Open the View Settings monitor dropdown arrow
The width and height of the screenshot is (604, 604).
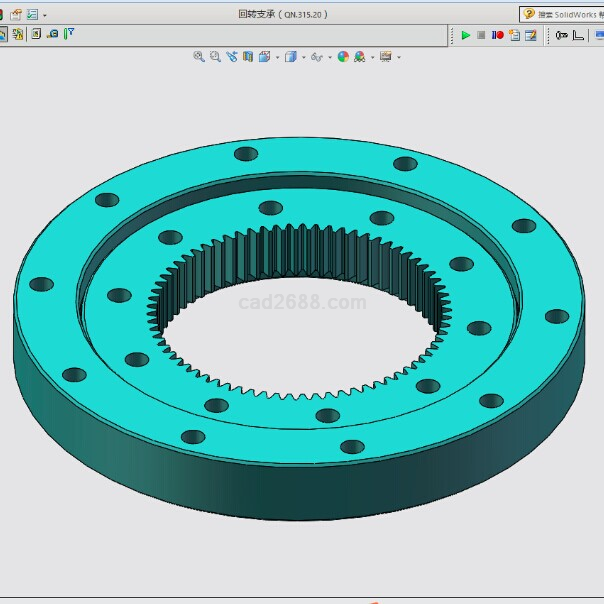[399, 58]
